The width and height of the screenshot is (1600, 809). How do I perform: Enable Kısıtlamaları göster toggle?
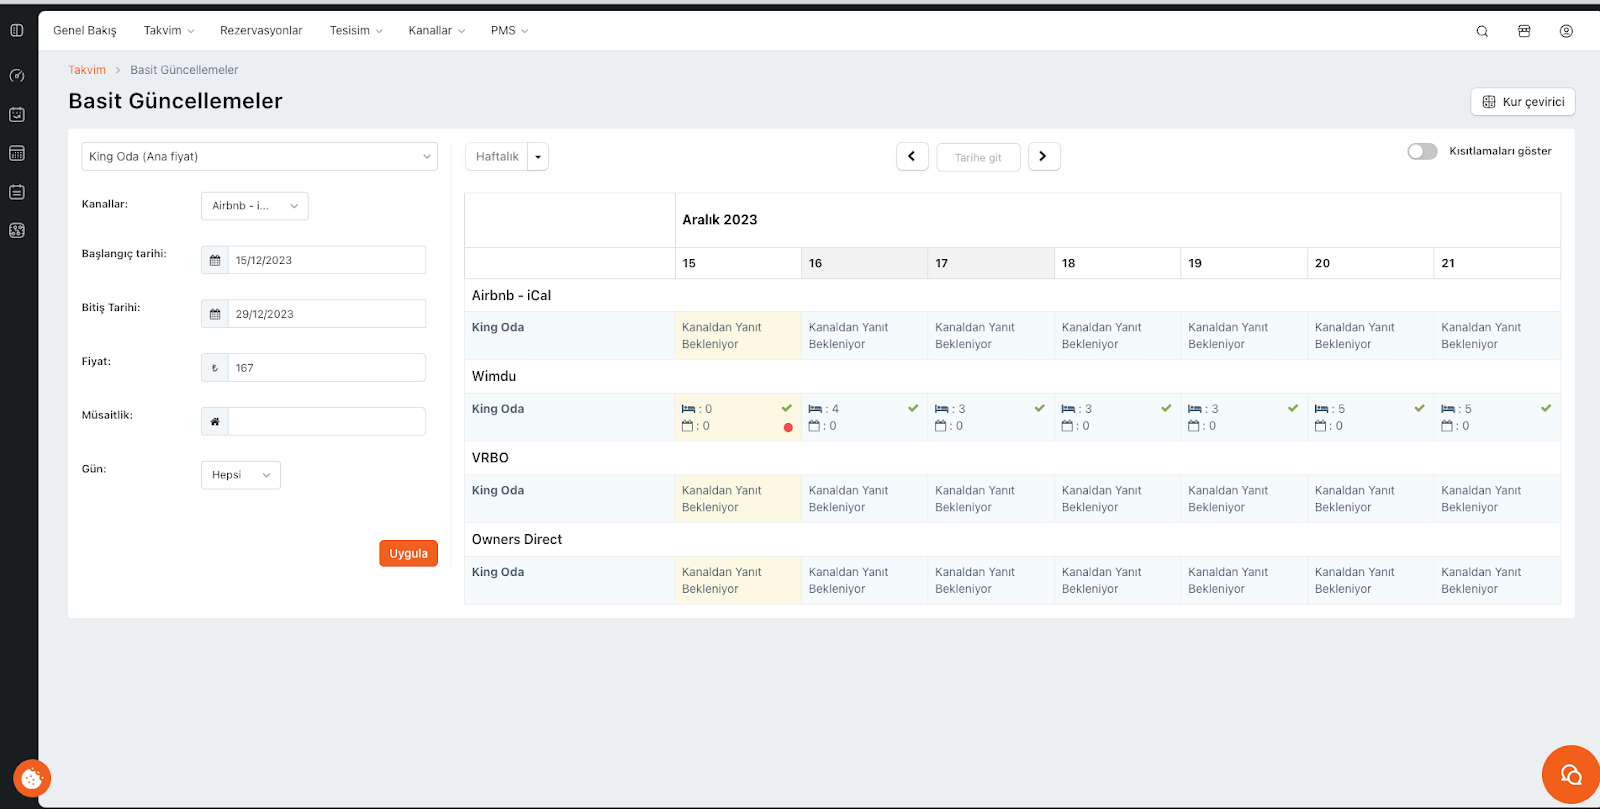(1421, 151)
